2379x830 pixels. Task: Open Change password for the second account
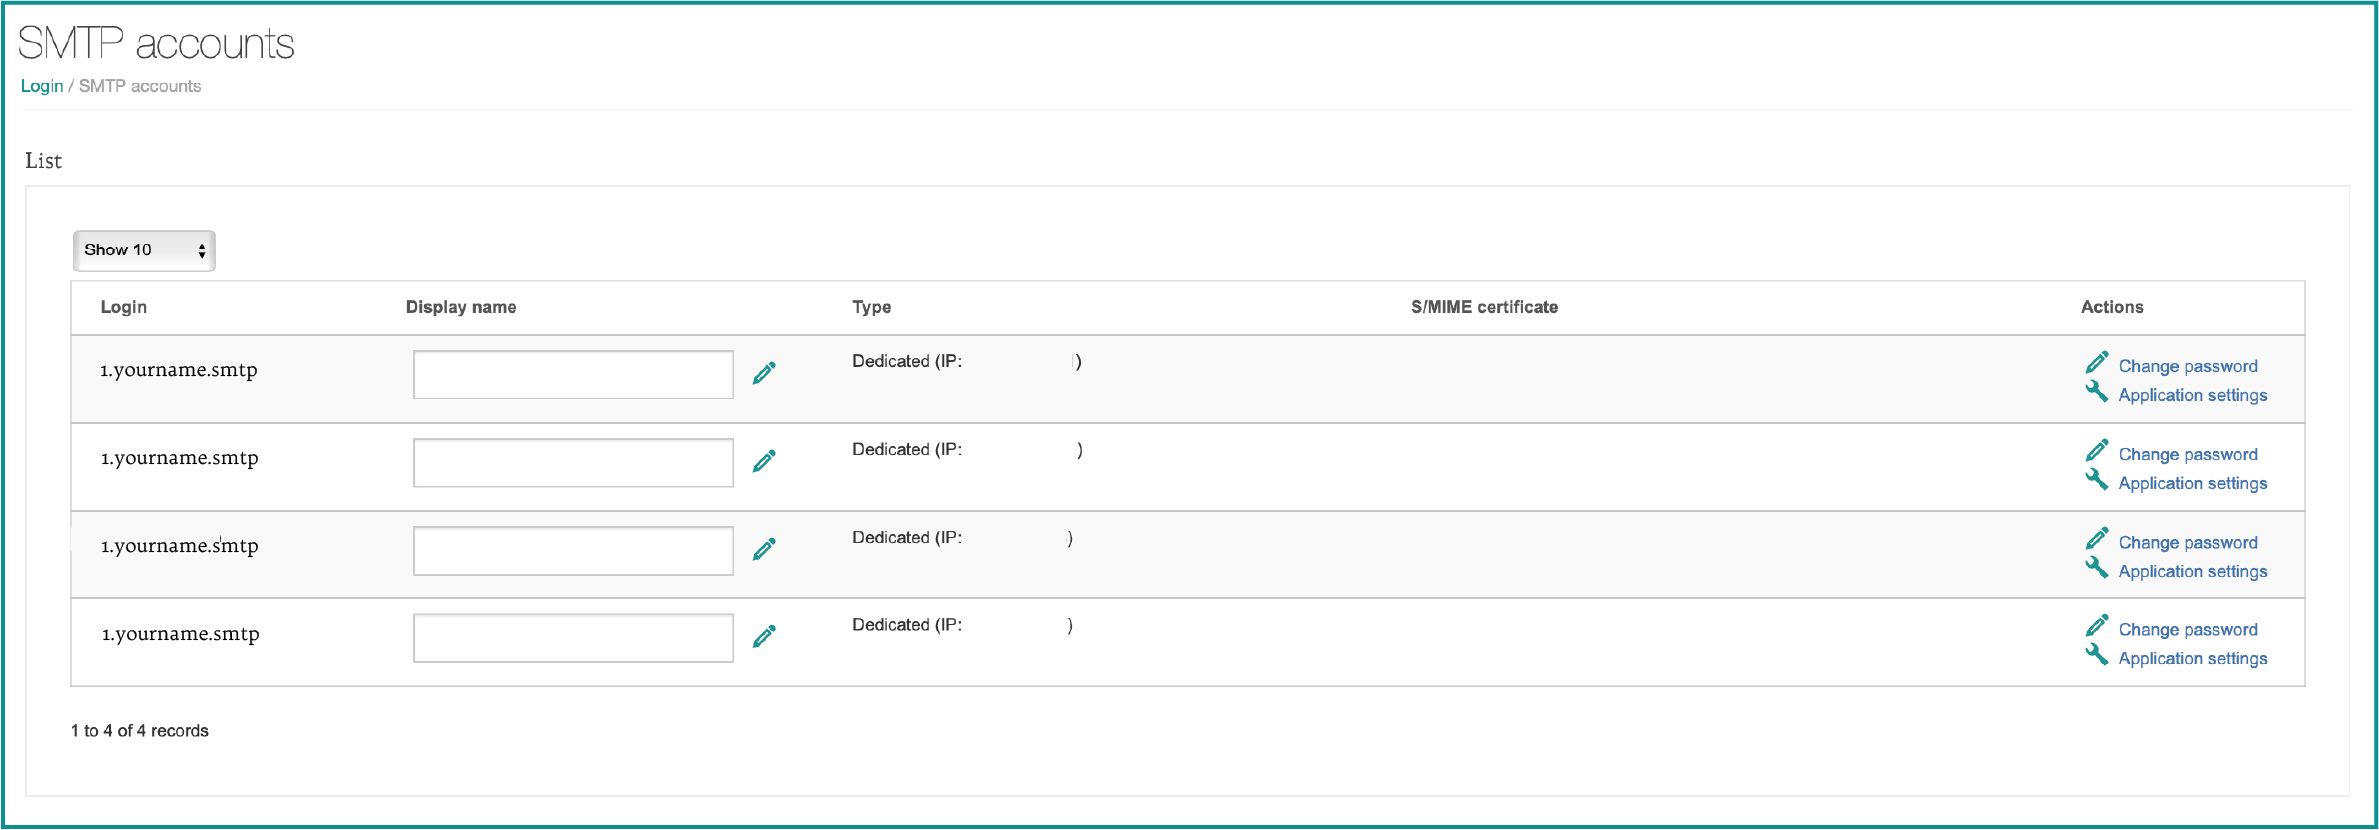pos(2187,454)
